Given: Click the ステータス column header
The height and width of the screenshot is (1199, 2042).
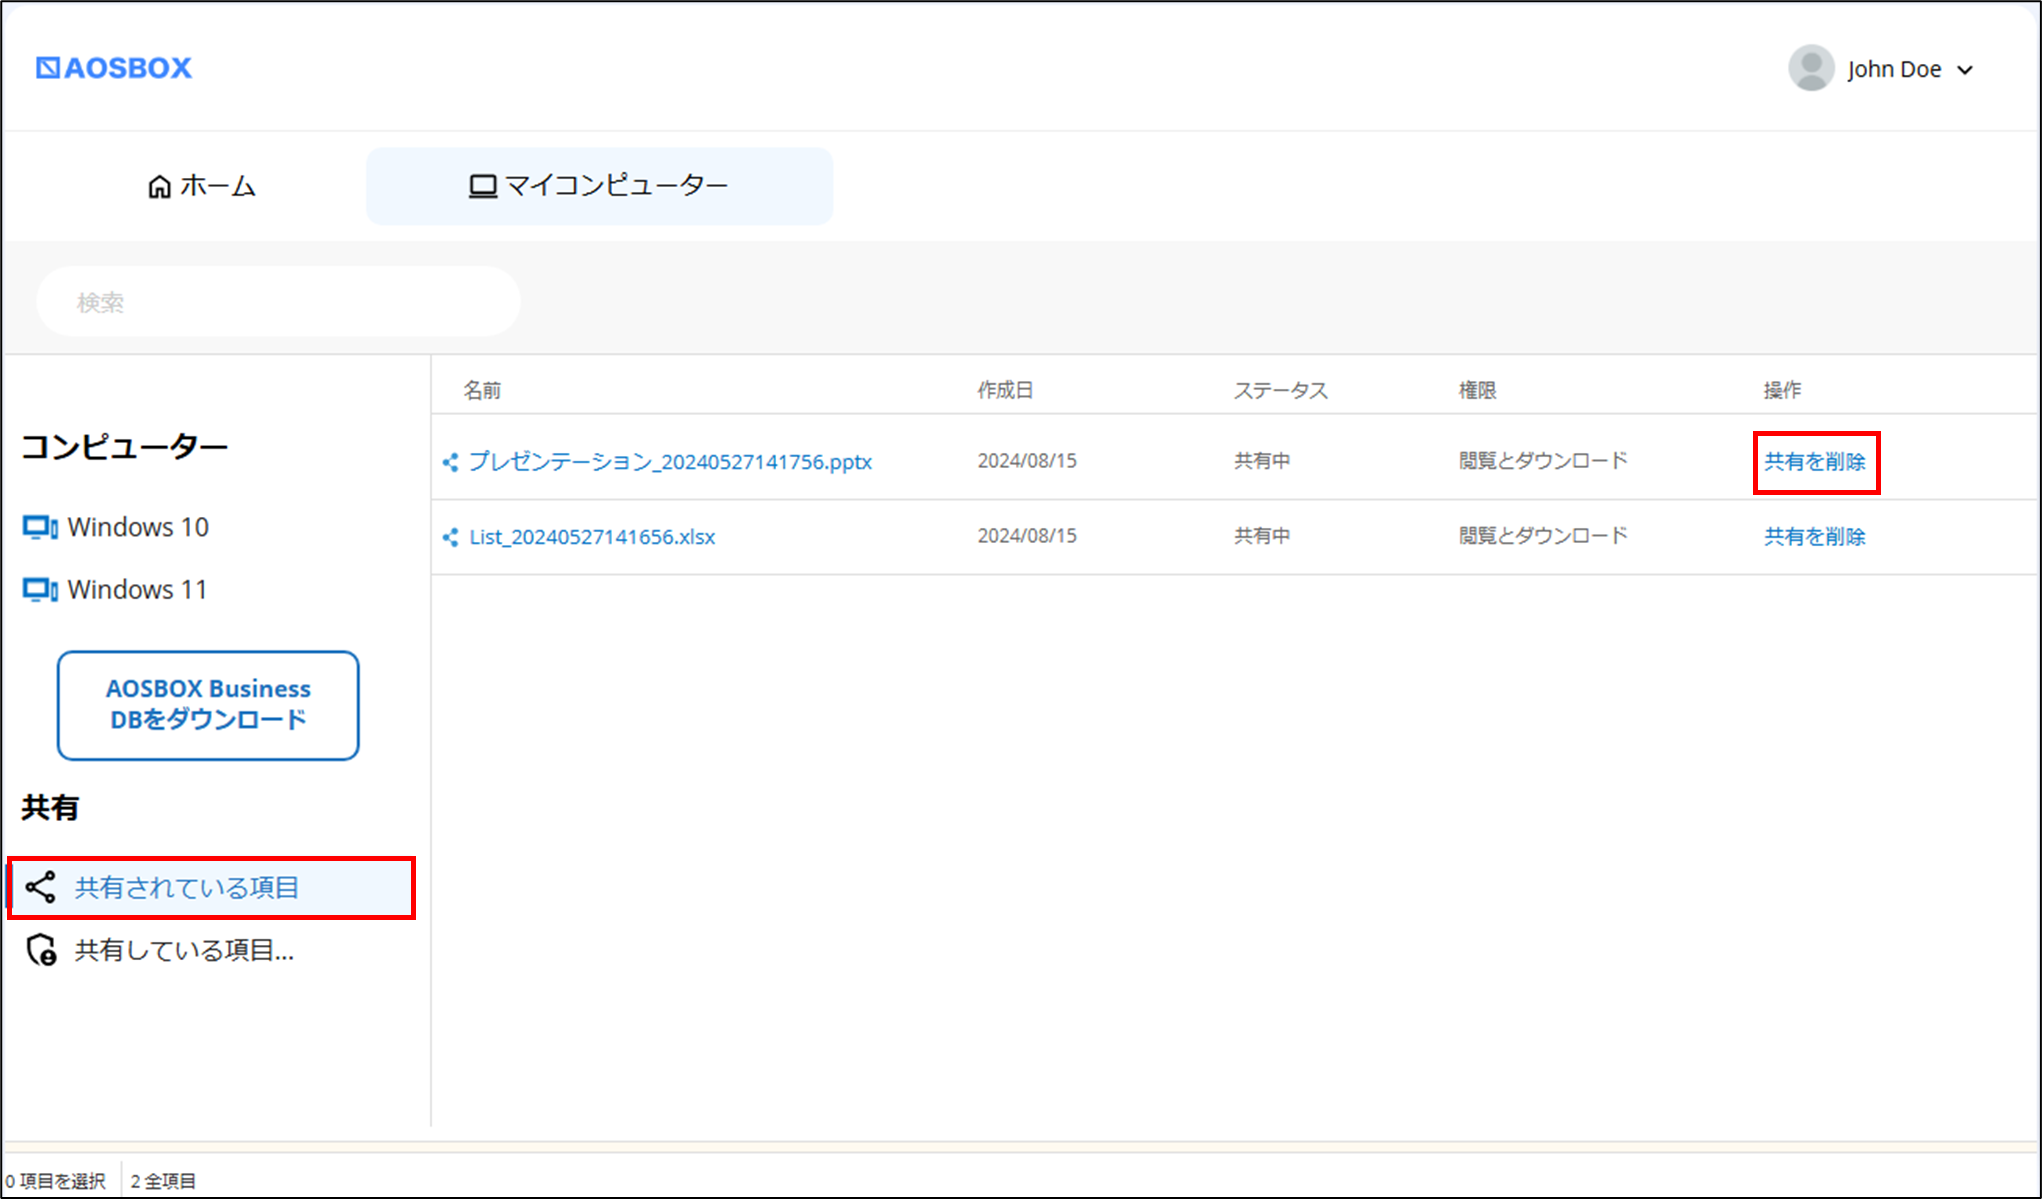Looking at the screenshot, I should click(1280, 390).
